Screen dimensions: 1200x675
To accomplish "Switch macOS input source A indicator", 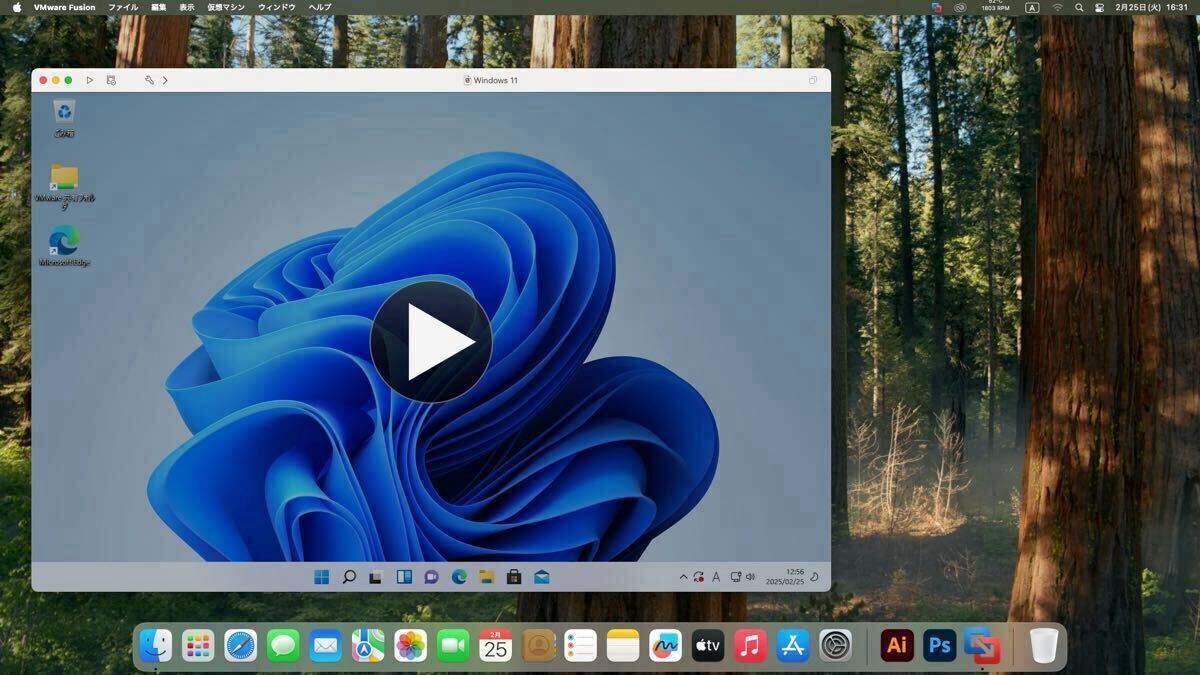I will (x=1032, y=7).
